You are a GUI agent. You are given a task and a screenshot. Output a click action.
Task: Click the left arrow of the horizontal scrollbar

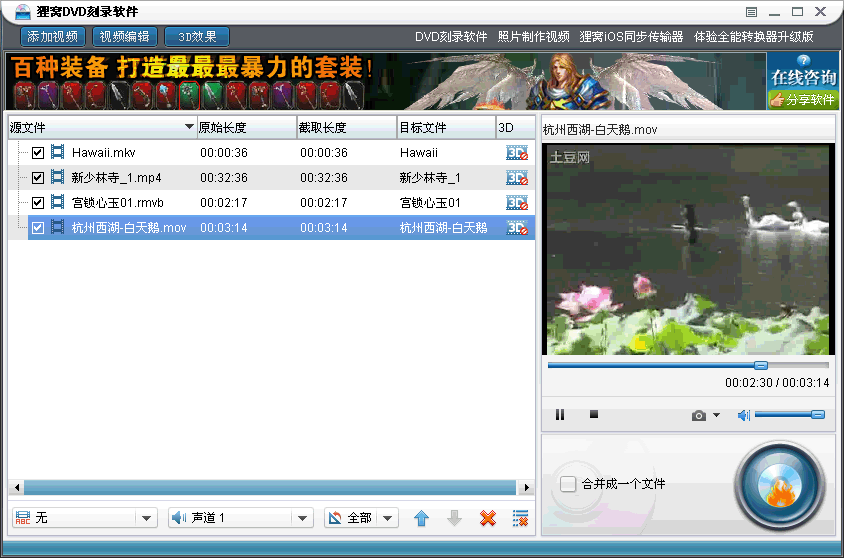(x=17, y=488)
